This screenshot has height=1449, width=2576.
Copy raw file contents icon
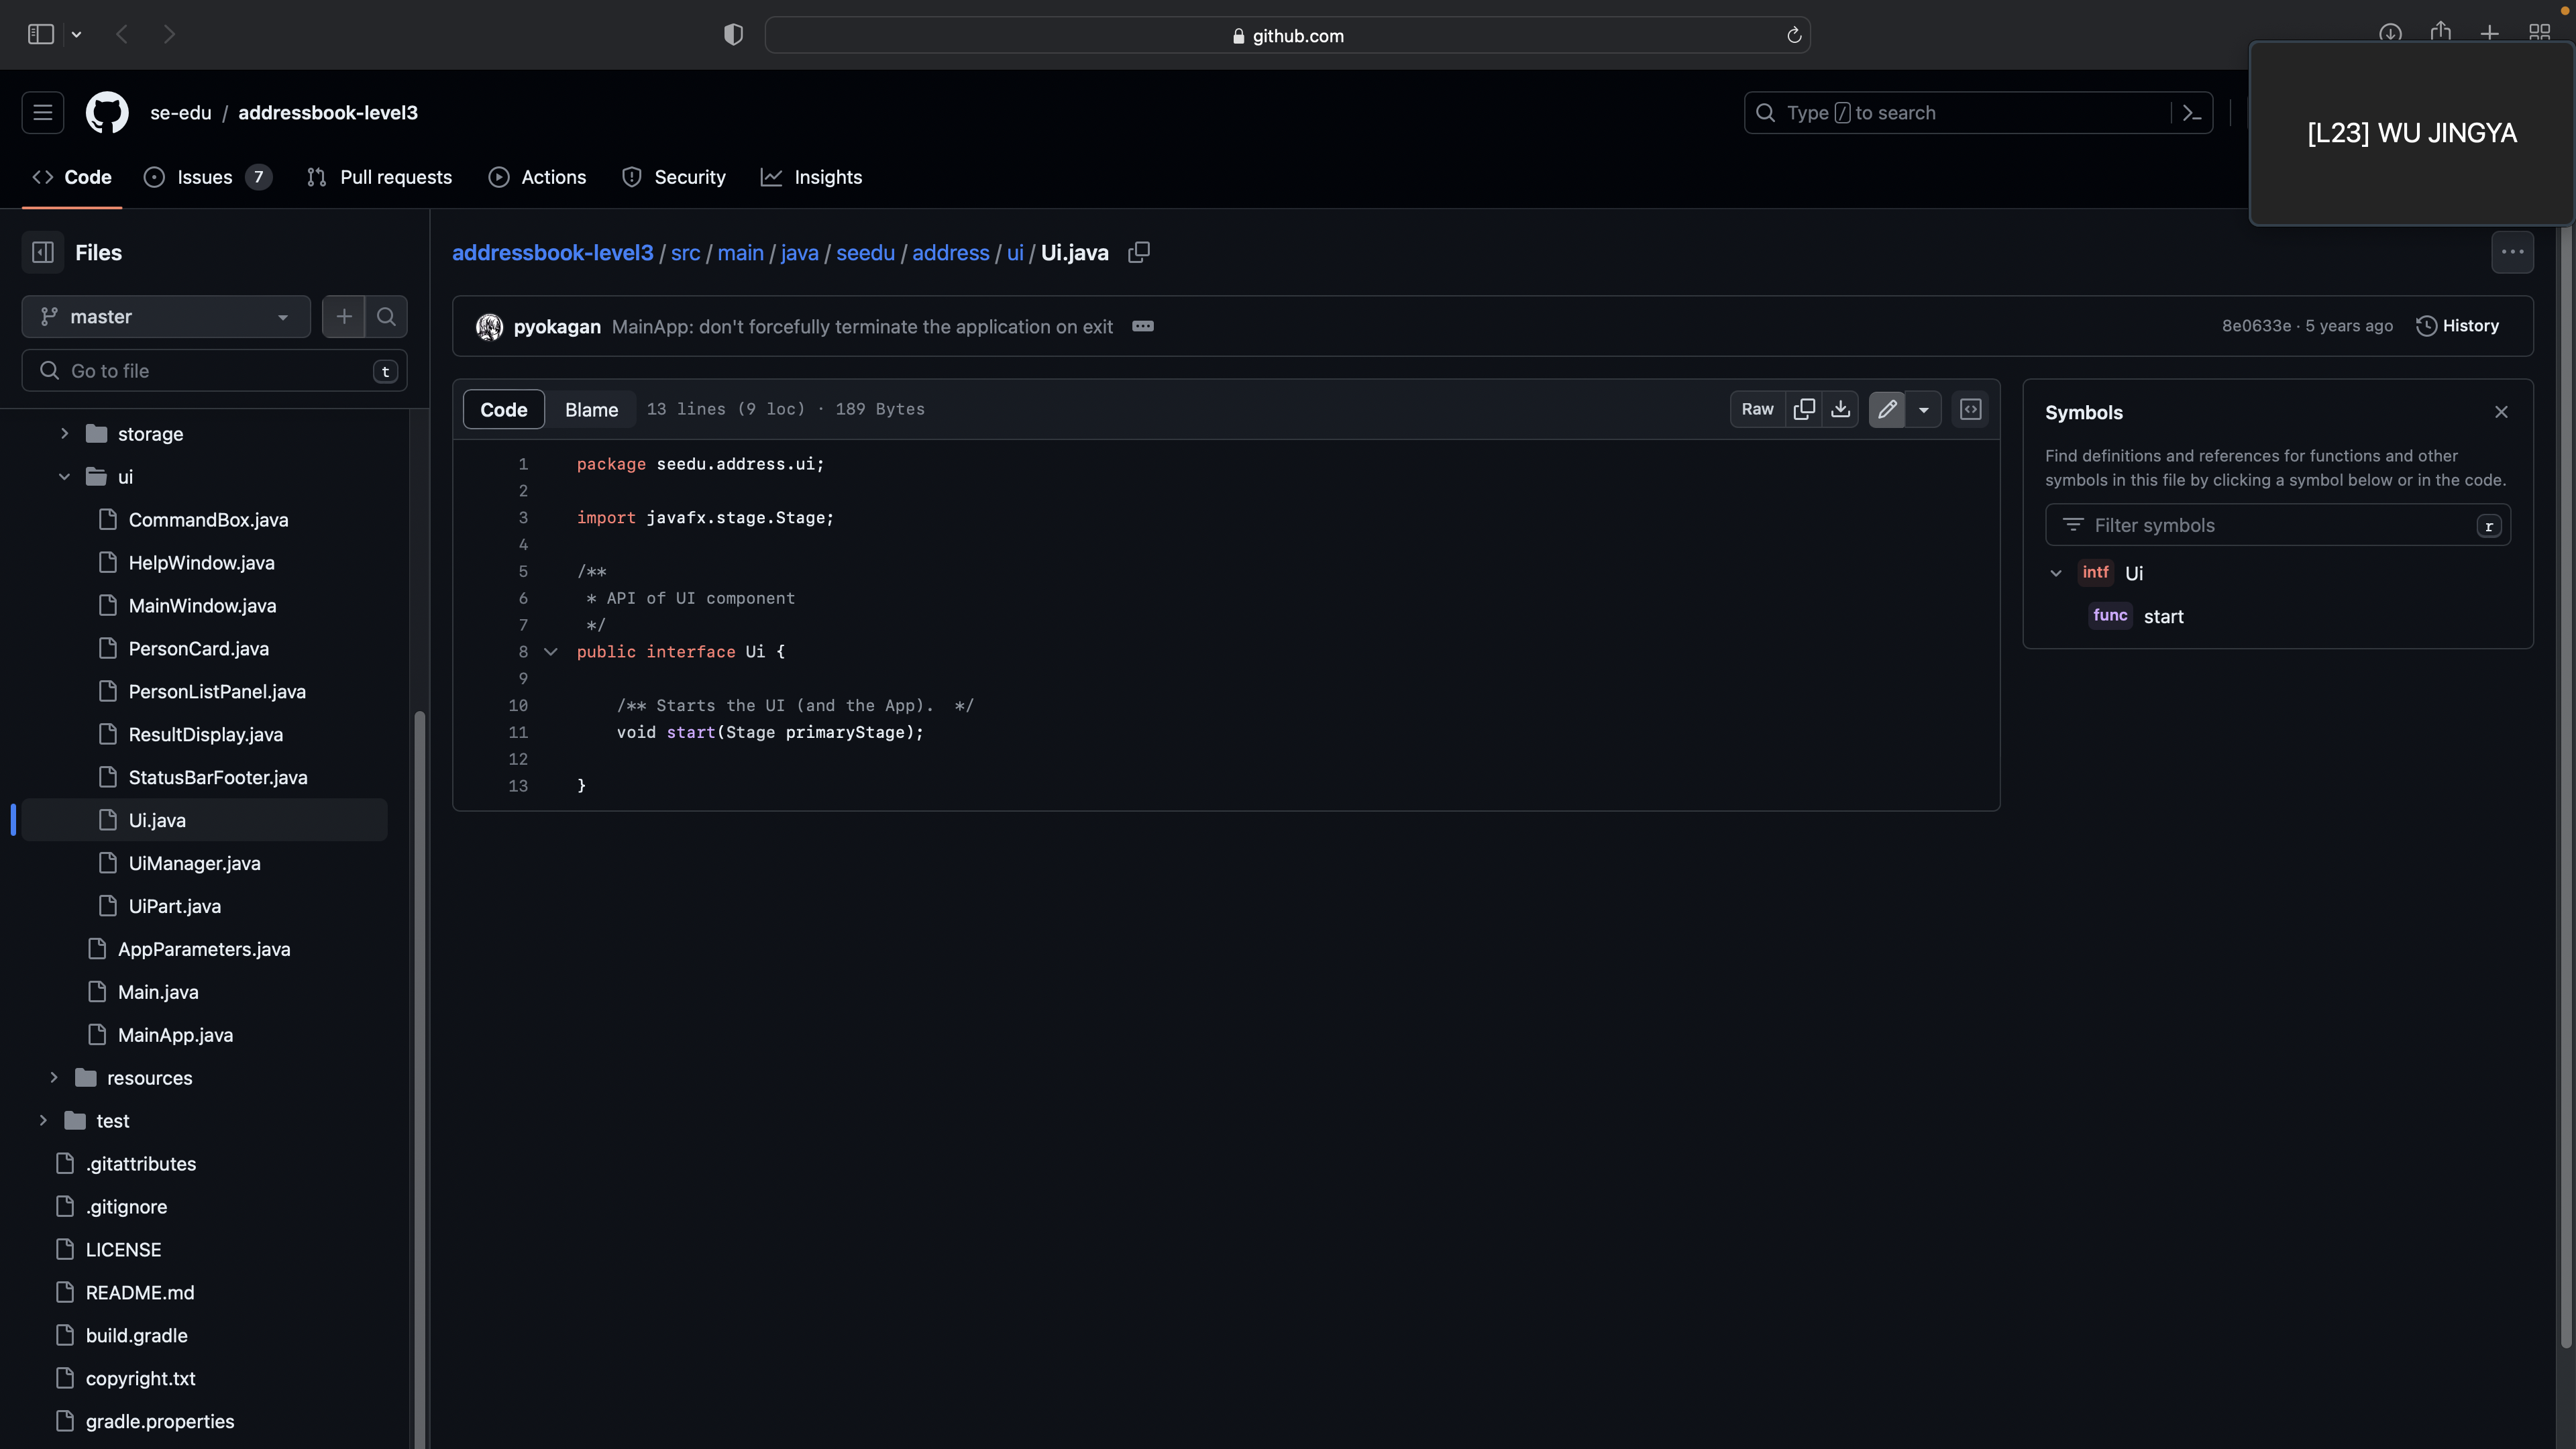pyautogui.click(x=1804, y=409)
